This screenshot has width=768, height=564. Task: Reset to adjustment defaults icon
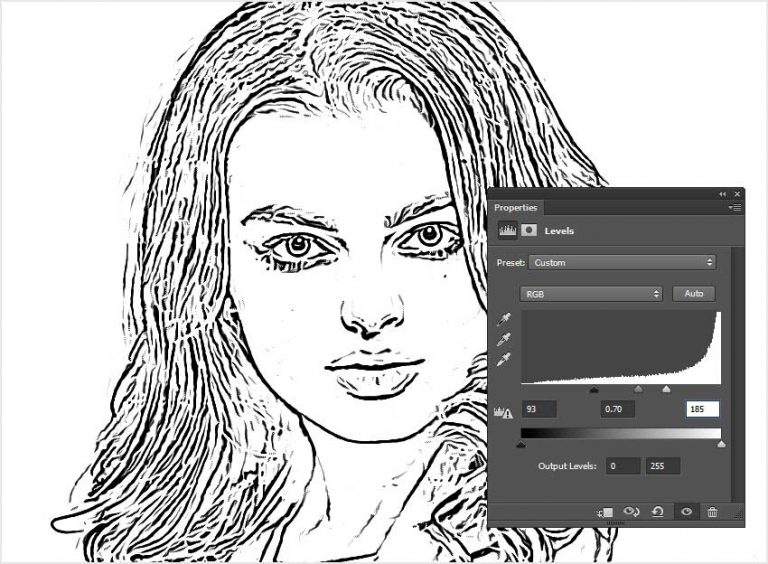point(658,512)
